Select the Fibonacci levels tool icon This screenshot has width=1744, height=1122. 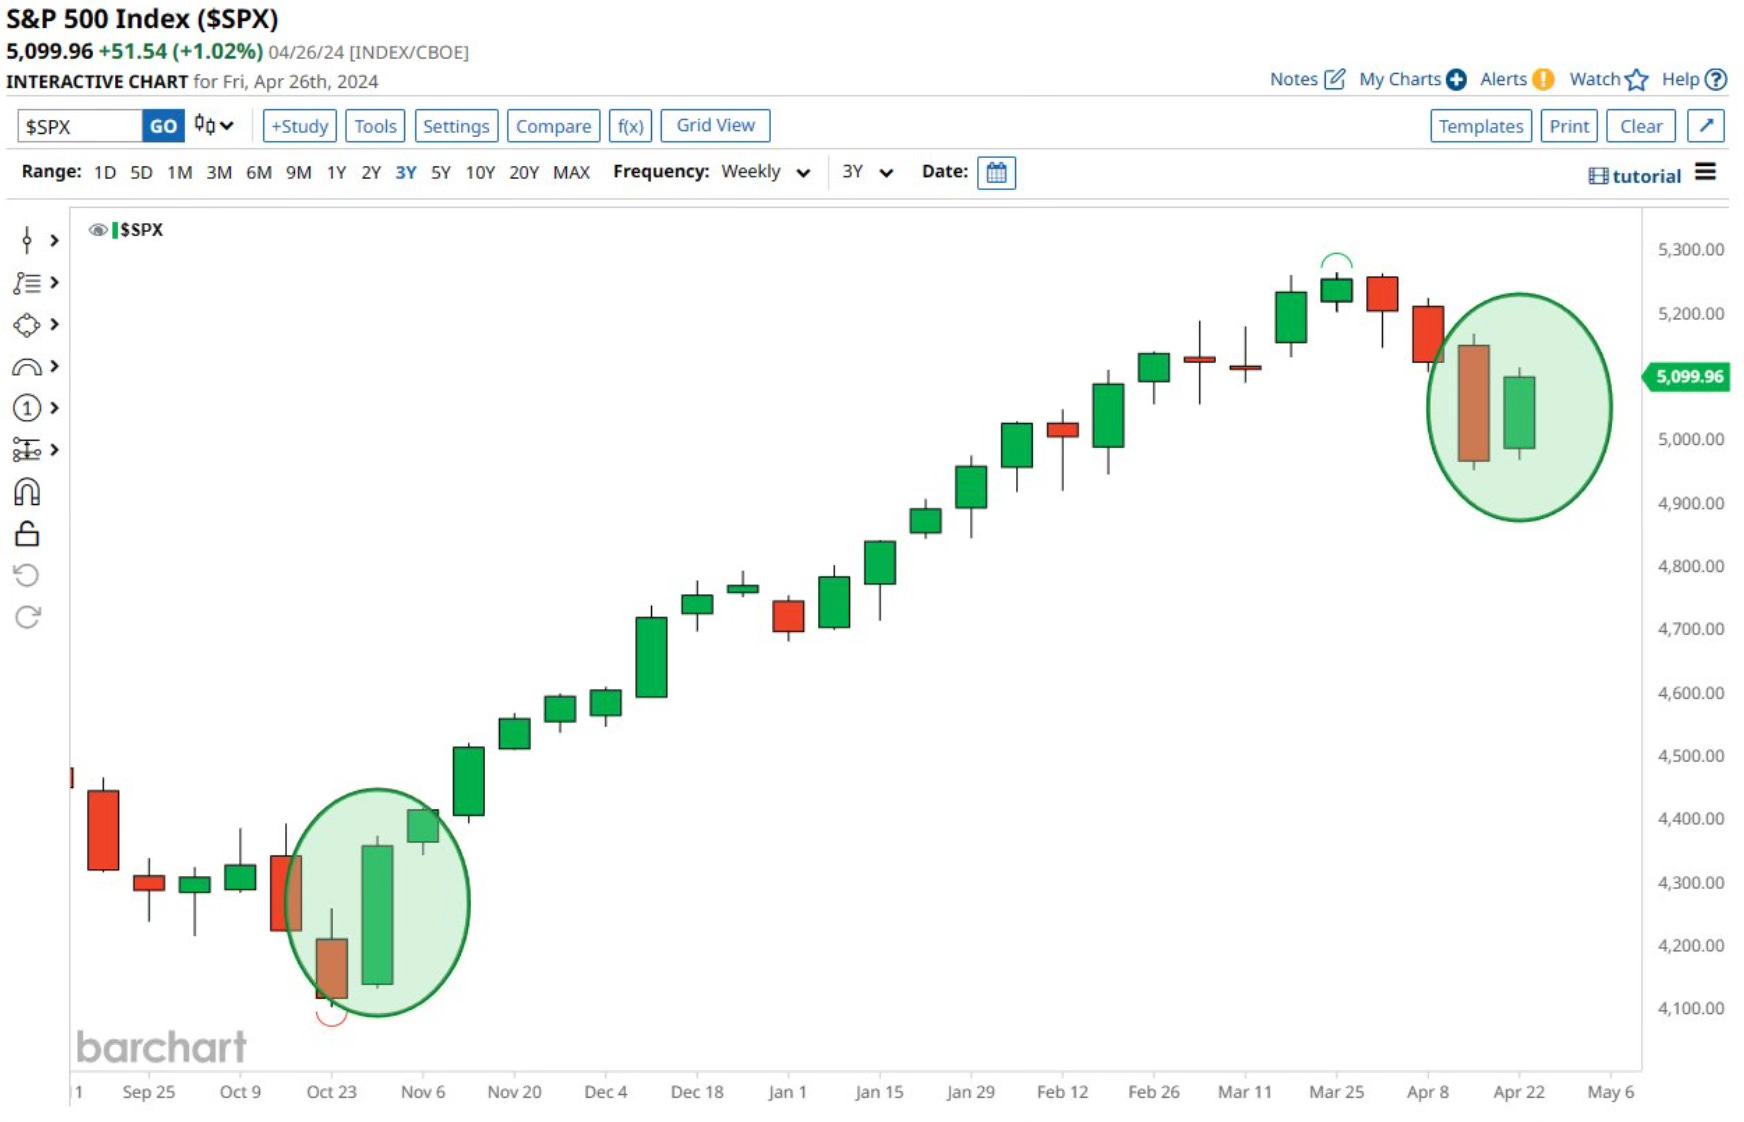point(27,450)
